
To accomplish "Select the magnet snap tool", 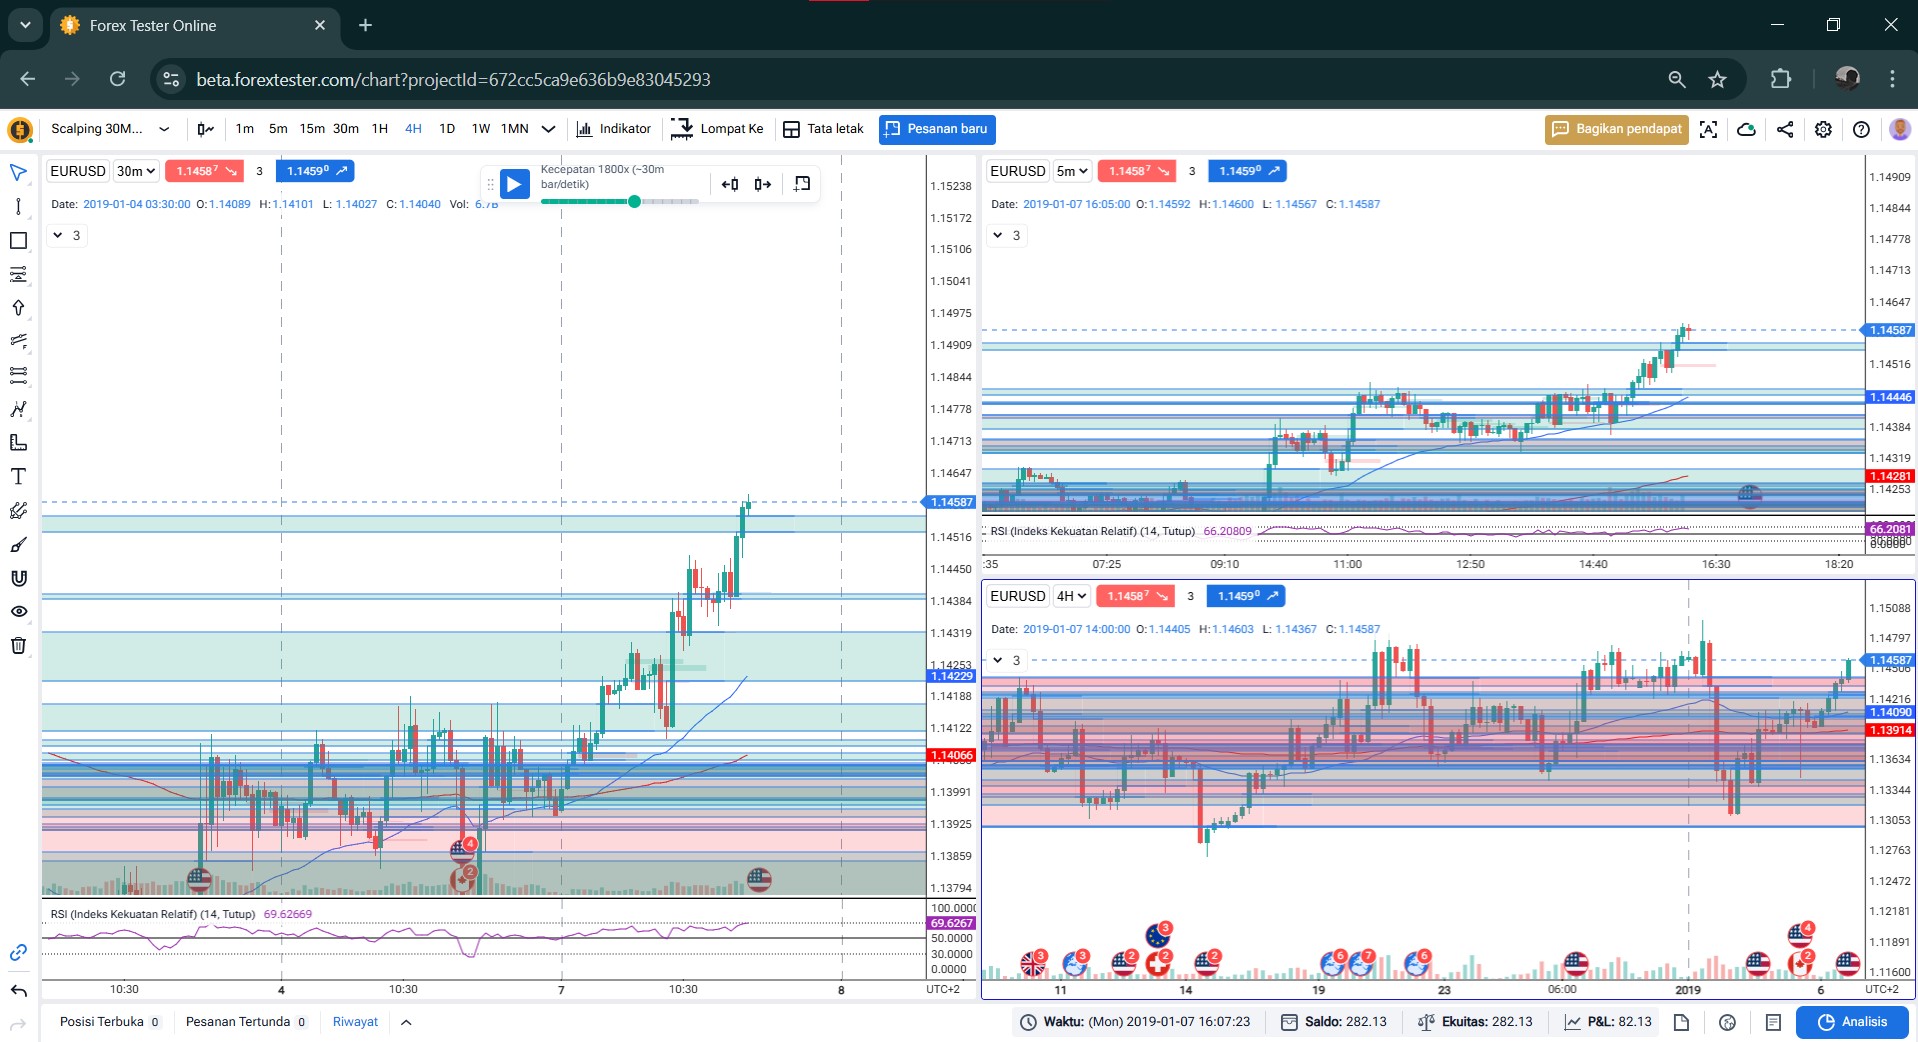I will pos(18,578).
